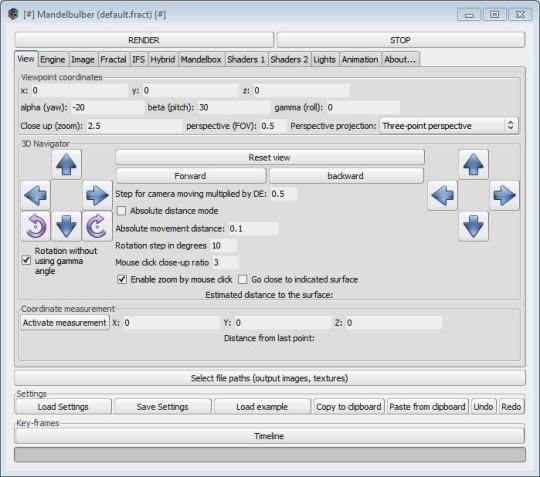This screenshot has height=477, width=540.
Task: Click the left navigator down arrow icon
Action: [x=66, y=226]
